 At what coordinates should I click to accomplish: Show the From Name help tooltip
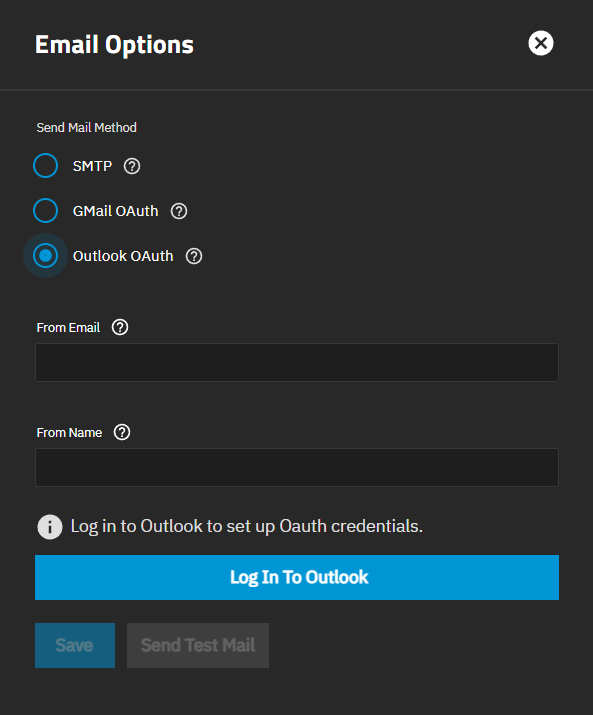point(122,432)
